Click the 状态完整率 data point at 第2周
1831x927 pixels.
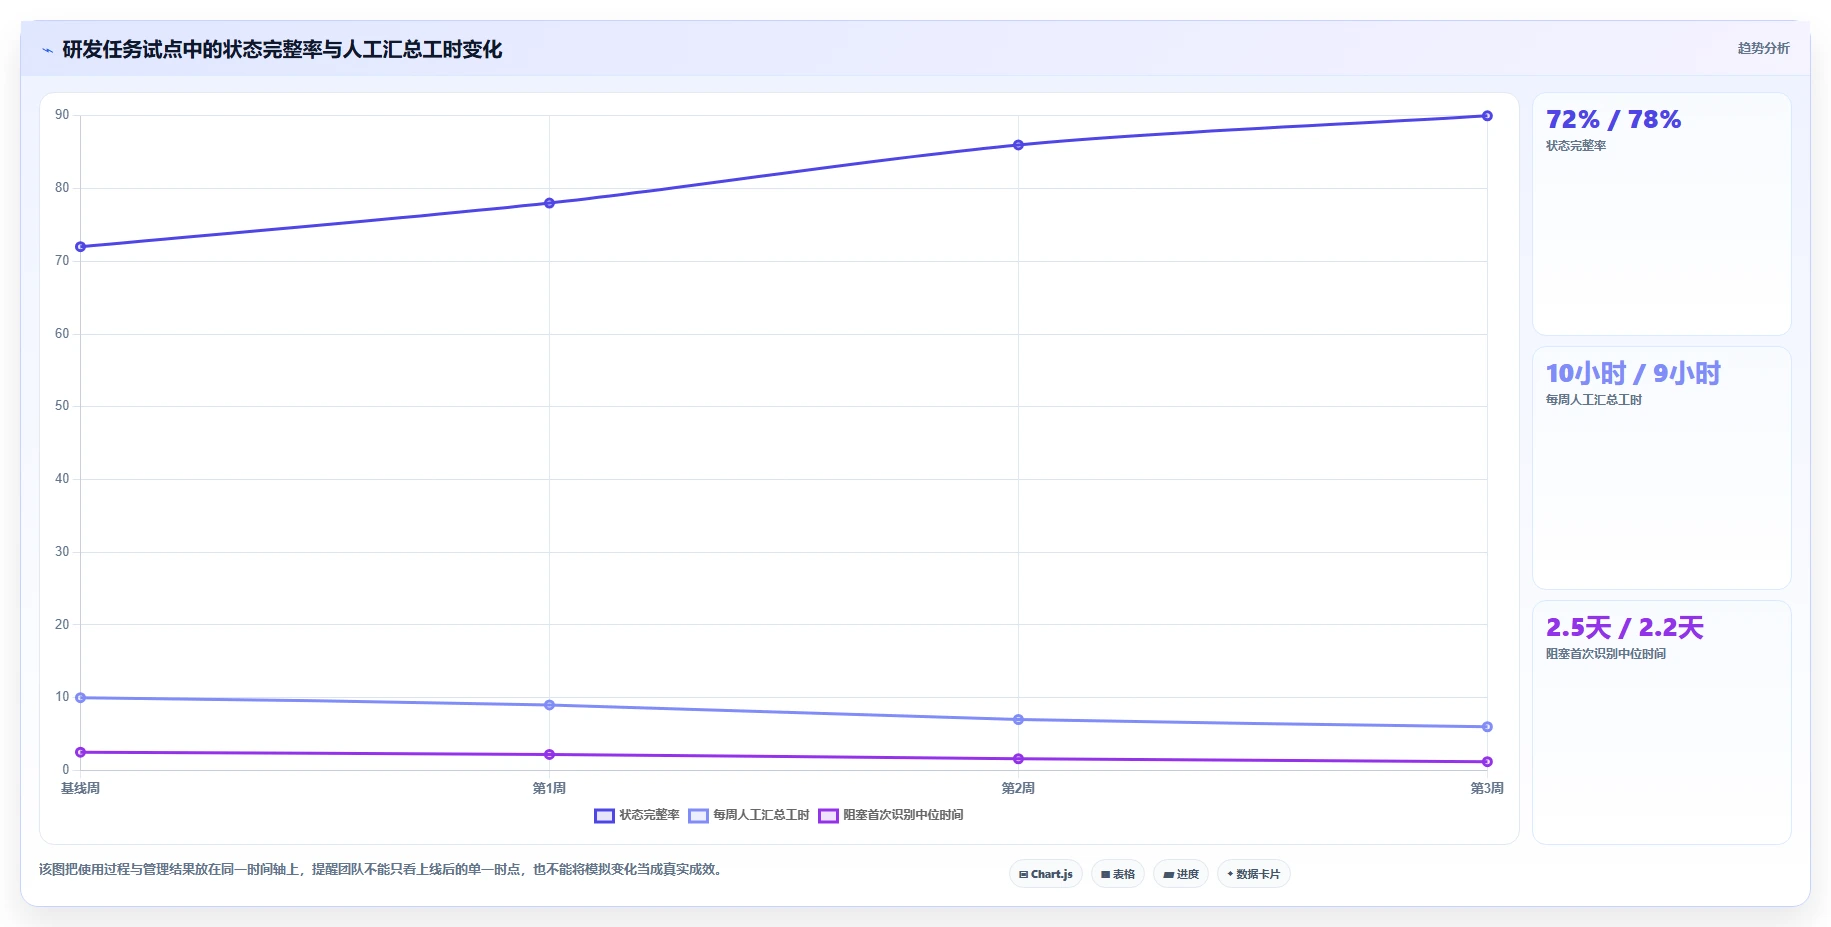pos(1018,145)
